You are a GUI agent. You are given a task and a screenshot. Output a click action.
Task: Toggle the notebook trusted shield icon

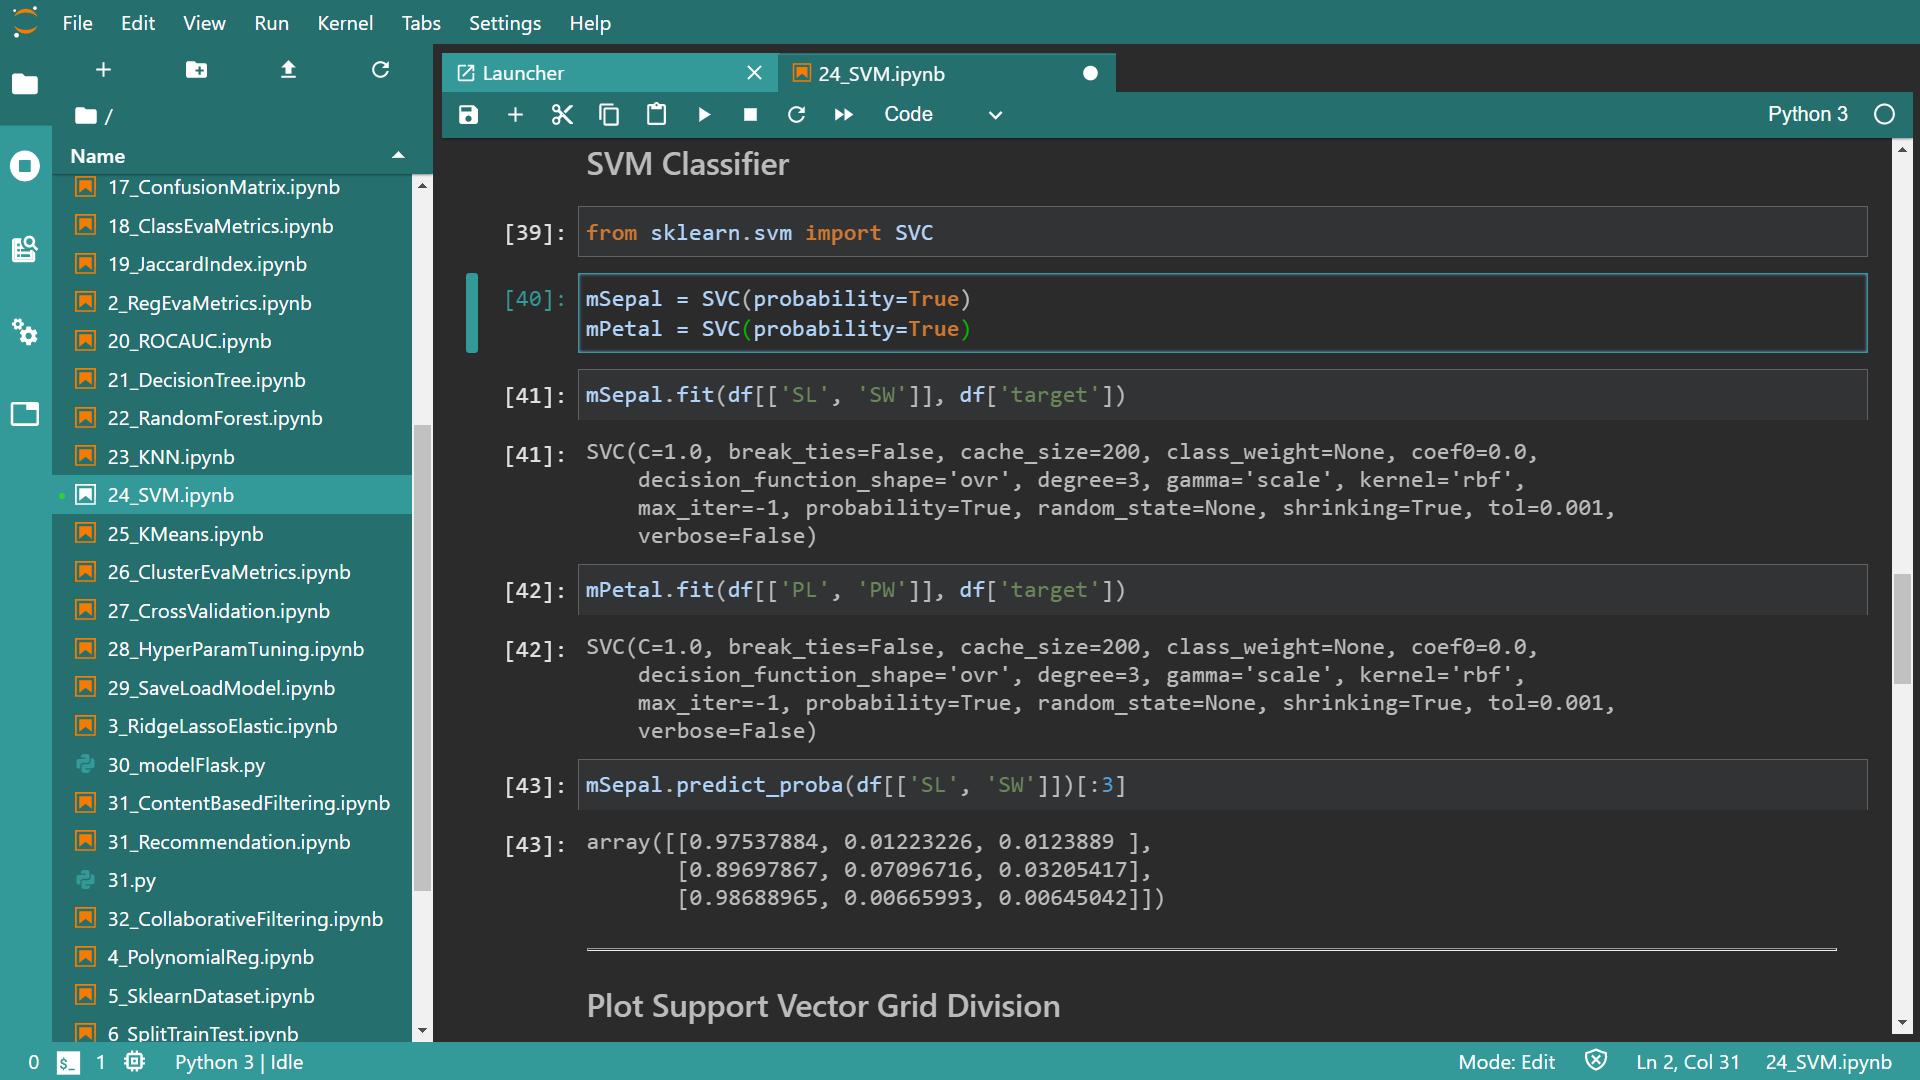(x=1596, y=1061)
